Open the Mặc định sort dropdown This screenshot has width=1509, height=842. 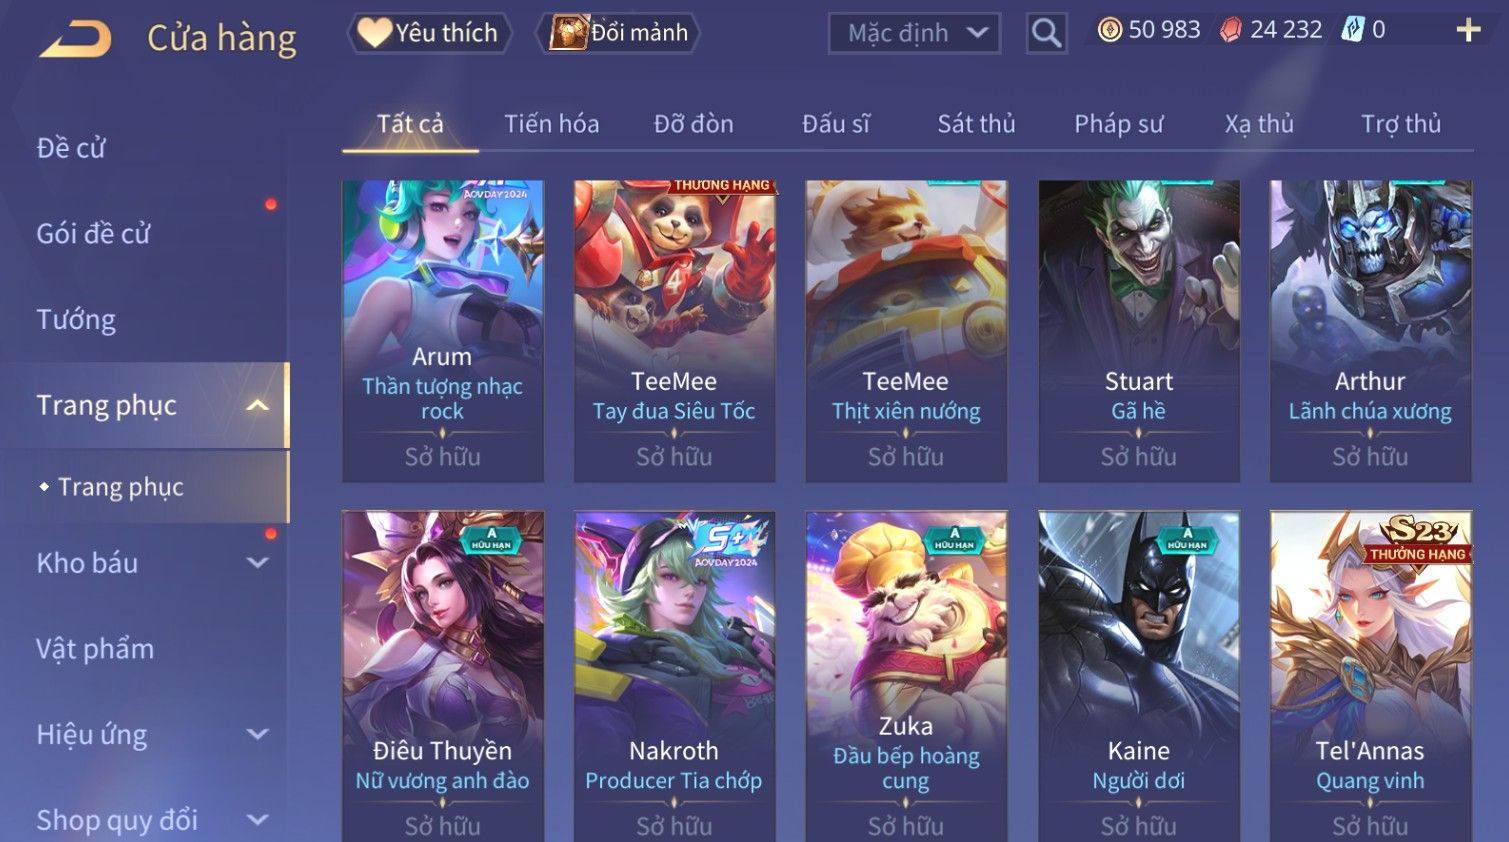pyautogui.click(x=914, y=34)
